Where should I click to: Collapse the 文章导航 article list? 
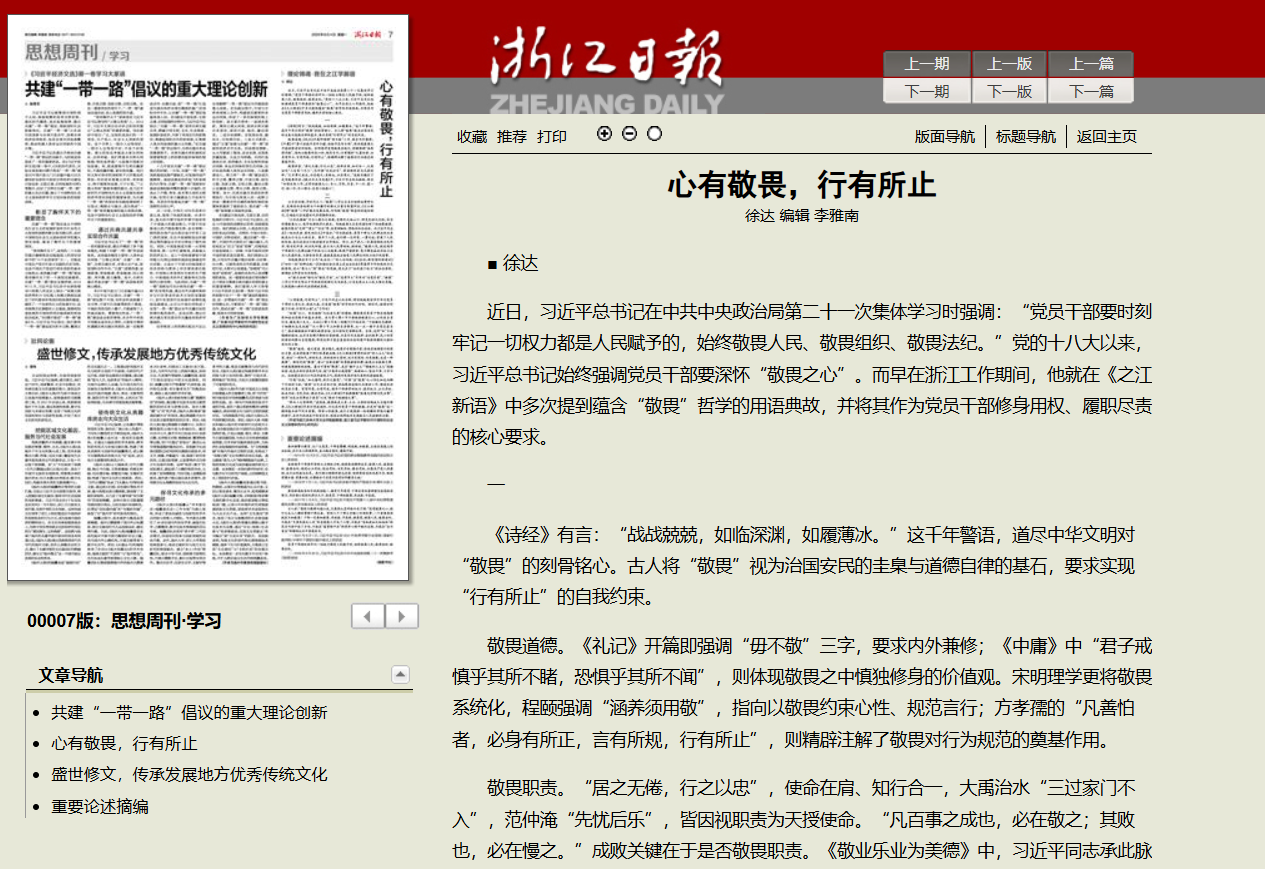pos(400,674)
